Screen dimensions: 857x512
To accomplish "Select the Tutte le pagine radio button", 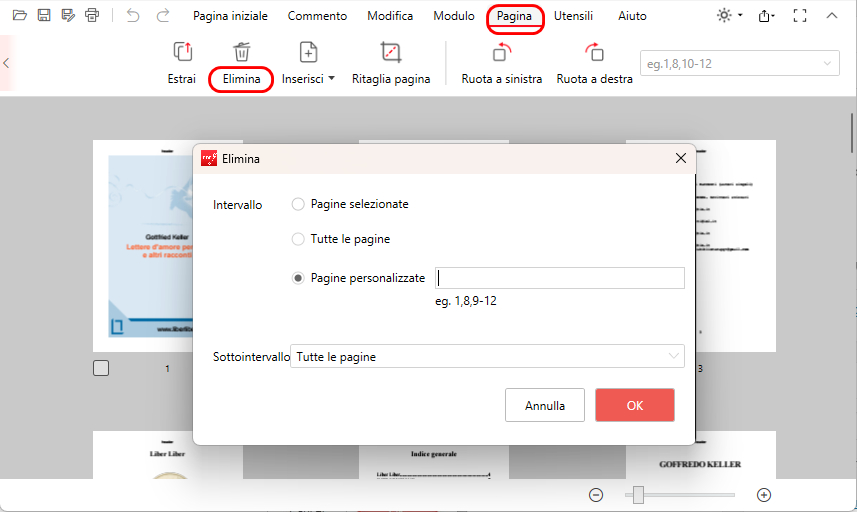I will pos(298,239).
